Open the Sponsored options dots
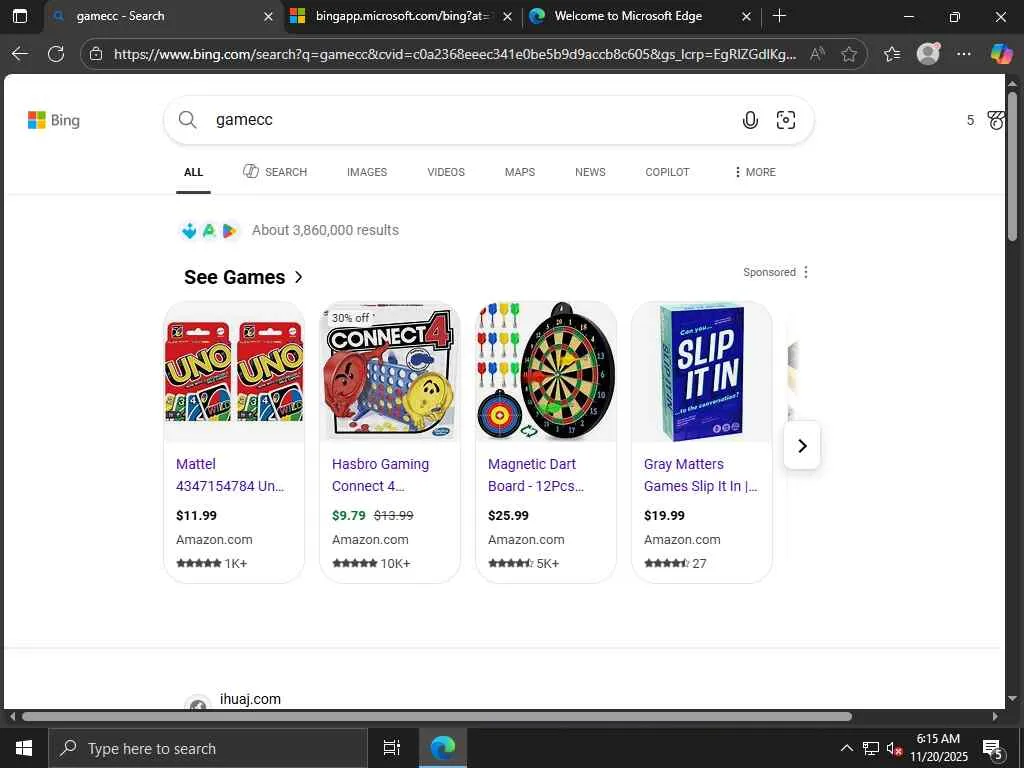1024x768 pixels. 806,272
